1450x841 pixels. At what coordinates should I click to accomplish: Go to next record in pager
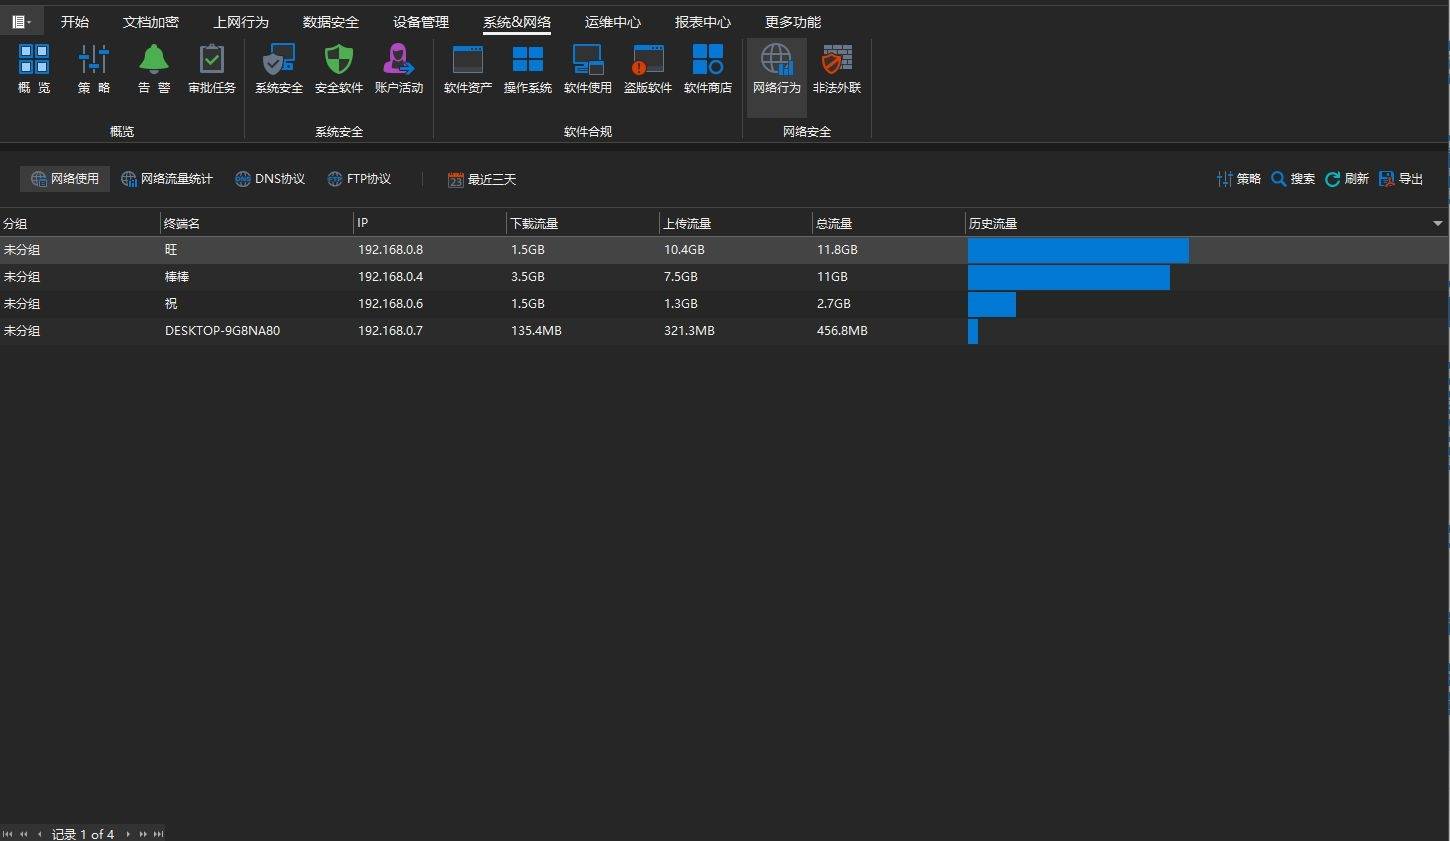[128, 834]
